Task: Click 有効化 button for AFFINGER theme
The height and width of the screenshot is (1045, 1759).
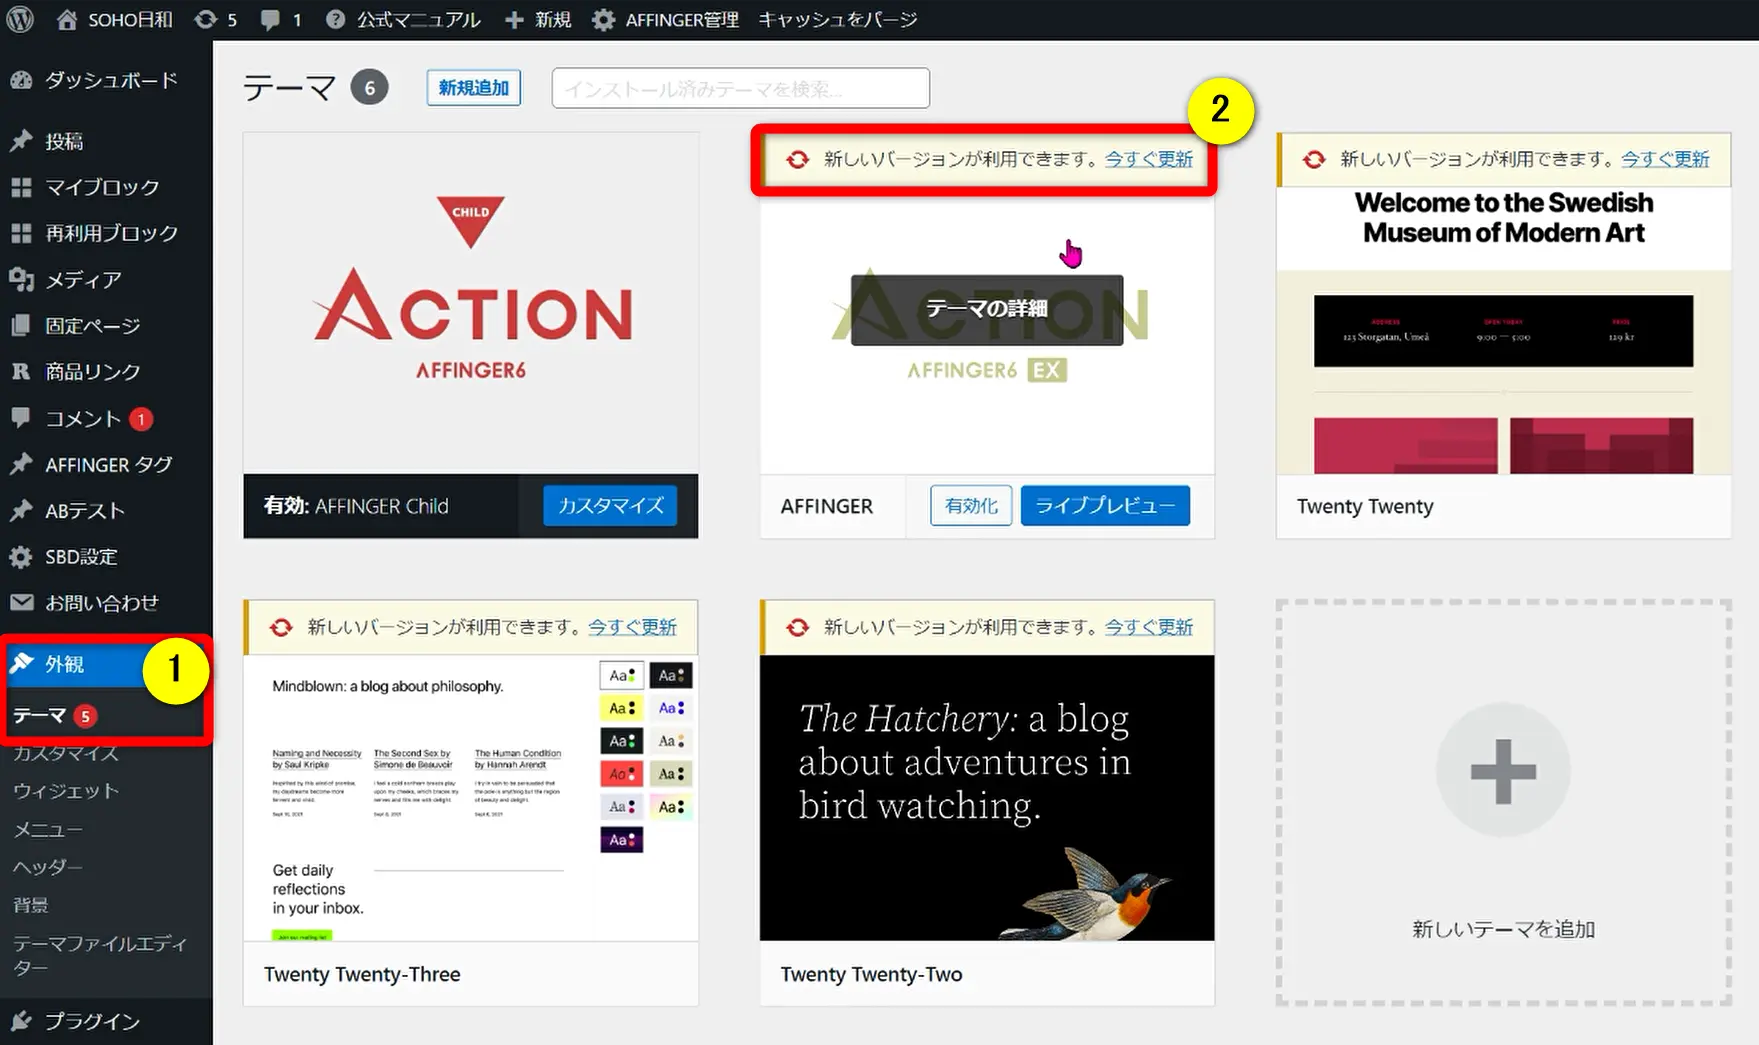Action: coord(971,506)
